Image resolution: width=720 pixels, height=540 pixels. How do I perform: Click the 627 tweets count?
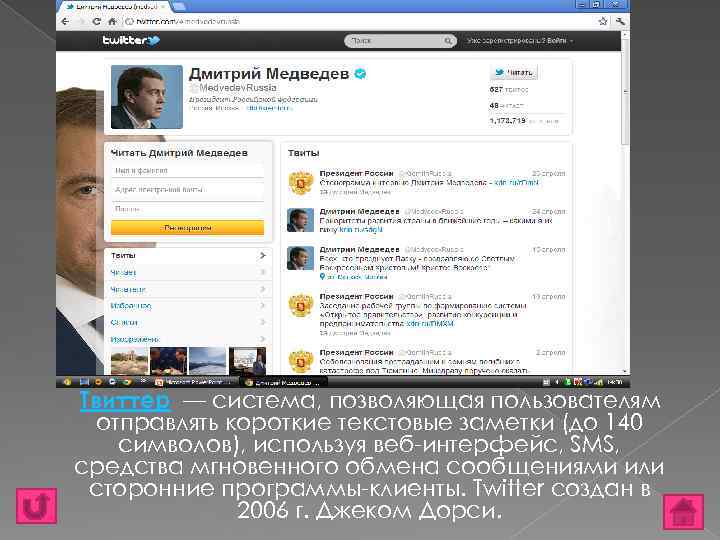tap(496, 90)
